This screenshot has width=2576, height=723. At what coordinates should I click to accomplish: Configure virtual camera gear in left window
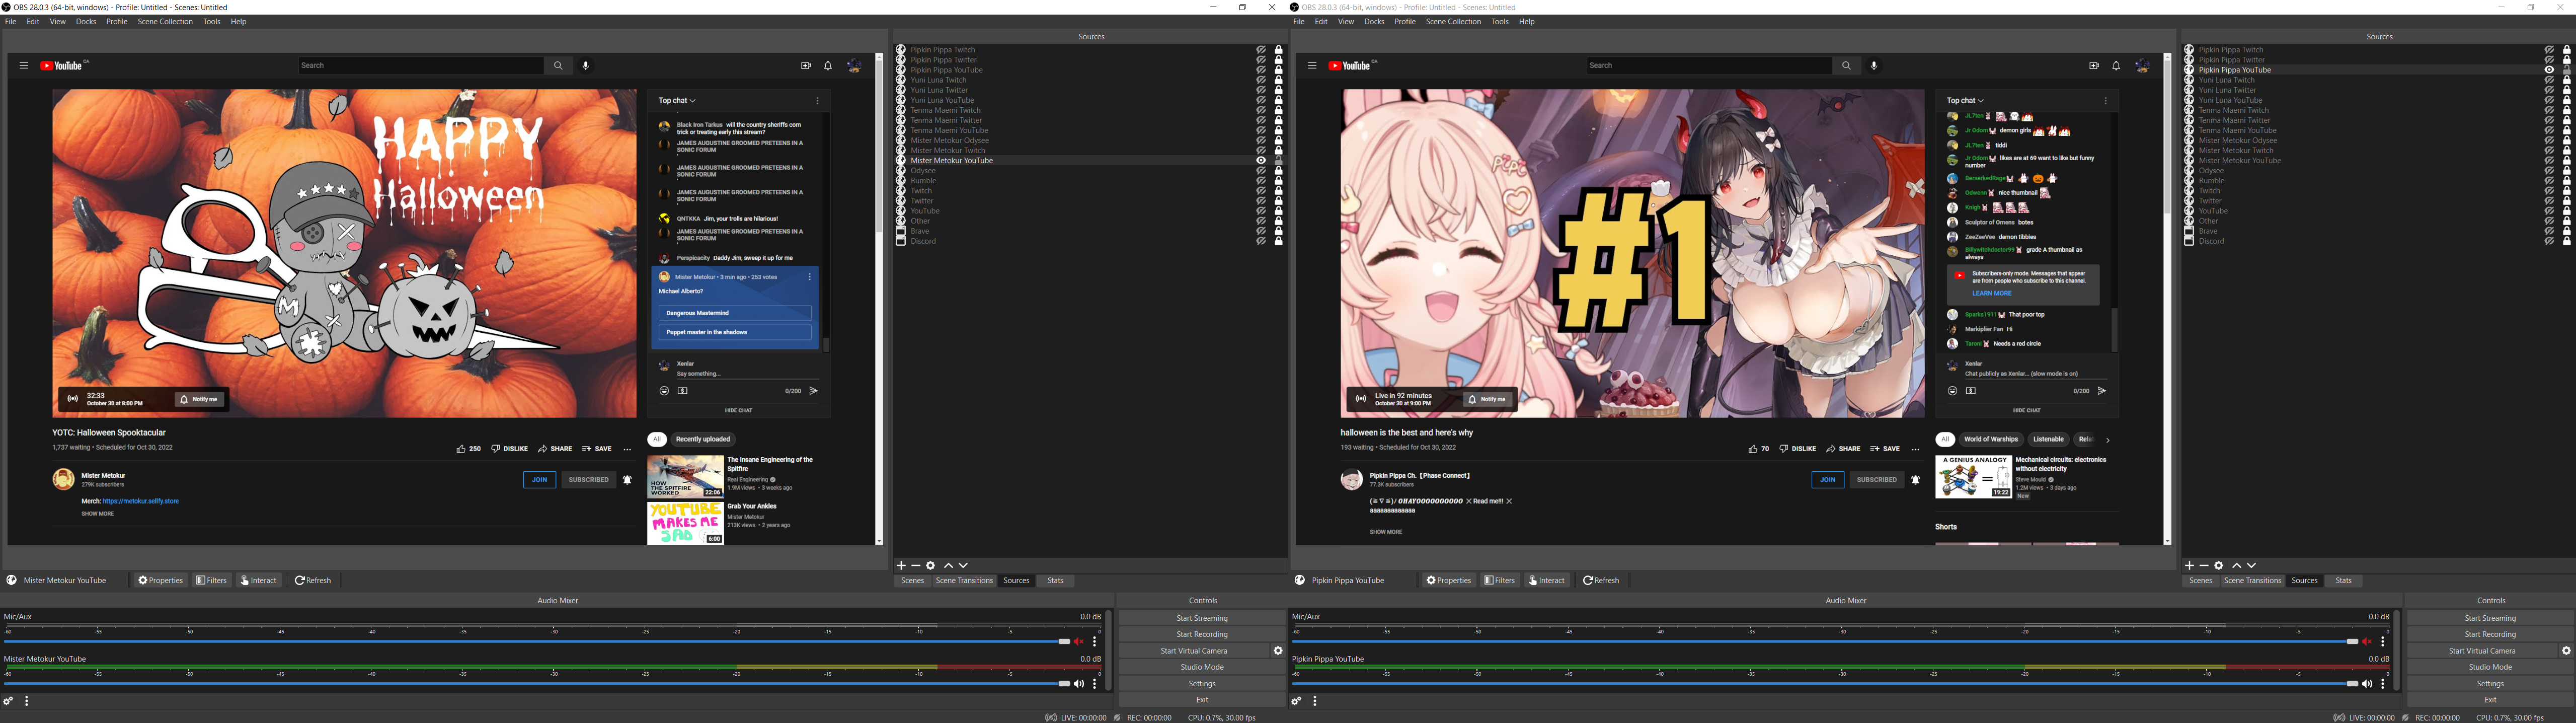click(x=1277, y=651)
